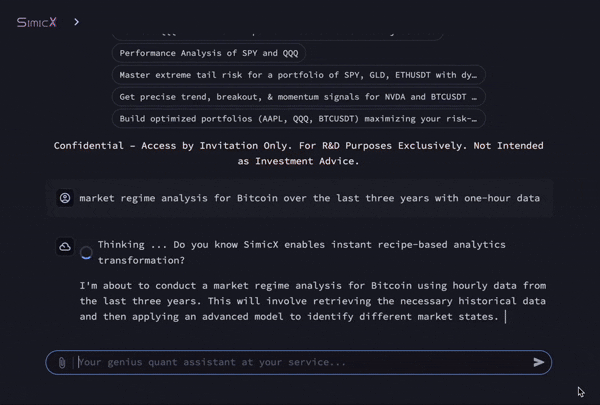Expand the sidebar with the chevron arrow

76,21
